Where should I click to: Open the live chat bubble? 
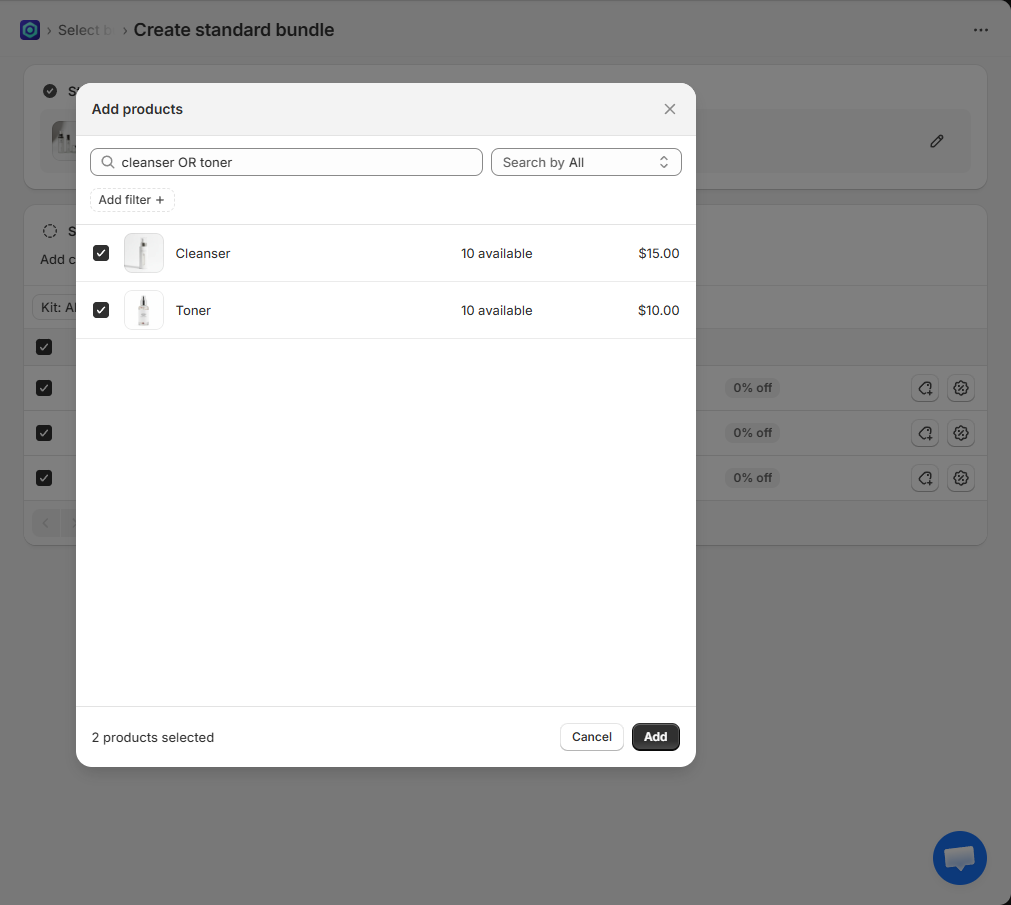tap(959, 857)
